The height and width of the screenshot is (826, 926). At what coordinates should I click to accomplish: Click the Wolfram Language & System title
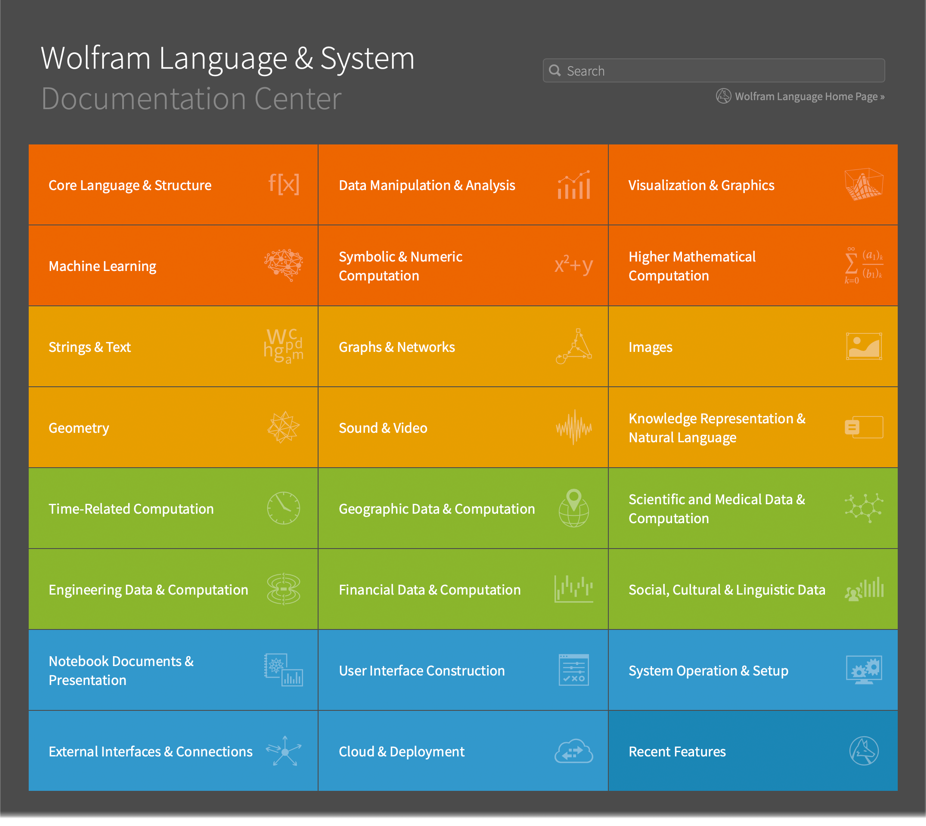tap(227, 58)
